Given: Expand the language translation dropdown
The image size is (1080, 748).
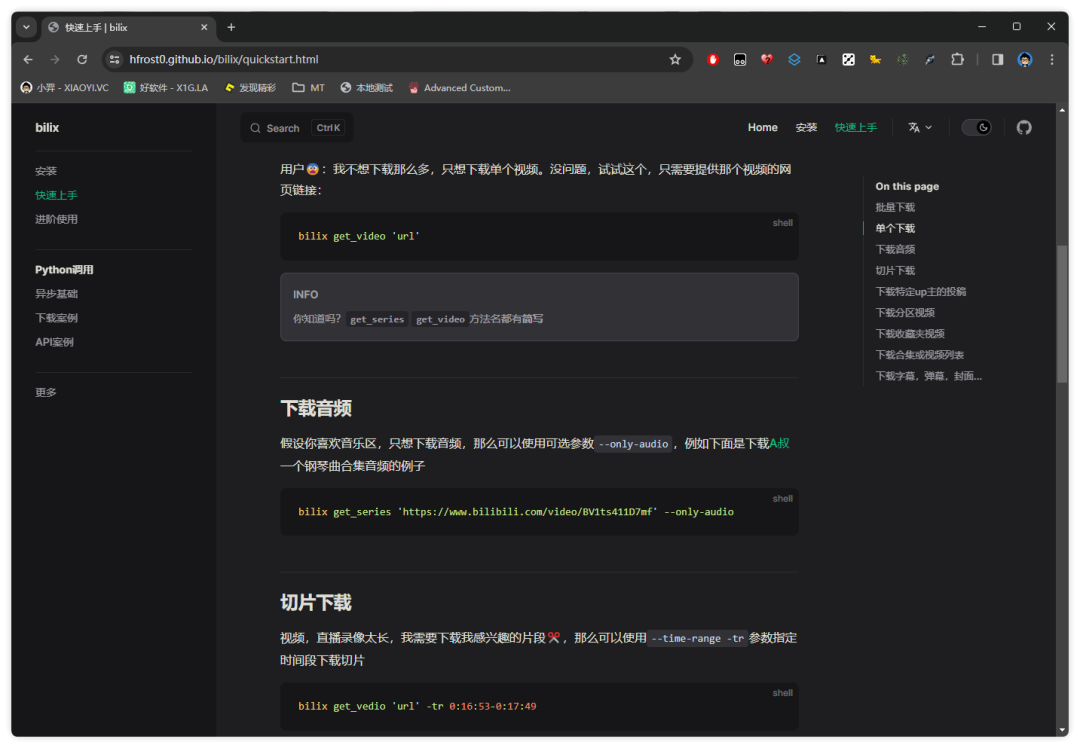Looking at the screenshot, I should tap(919, 127).
